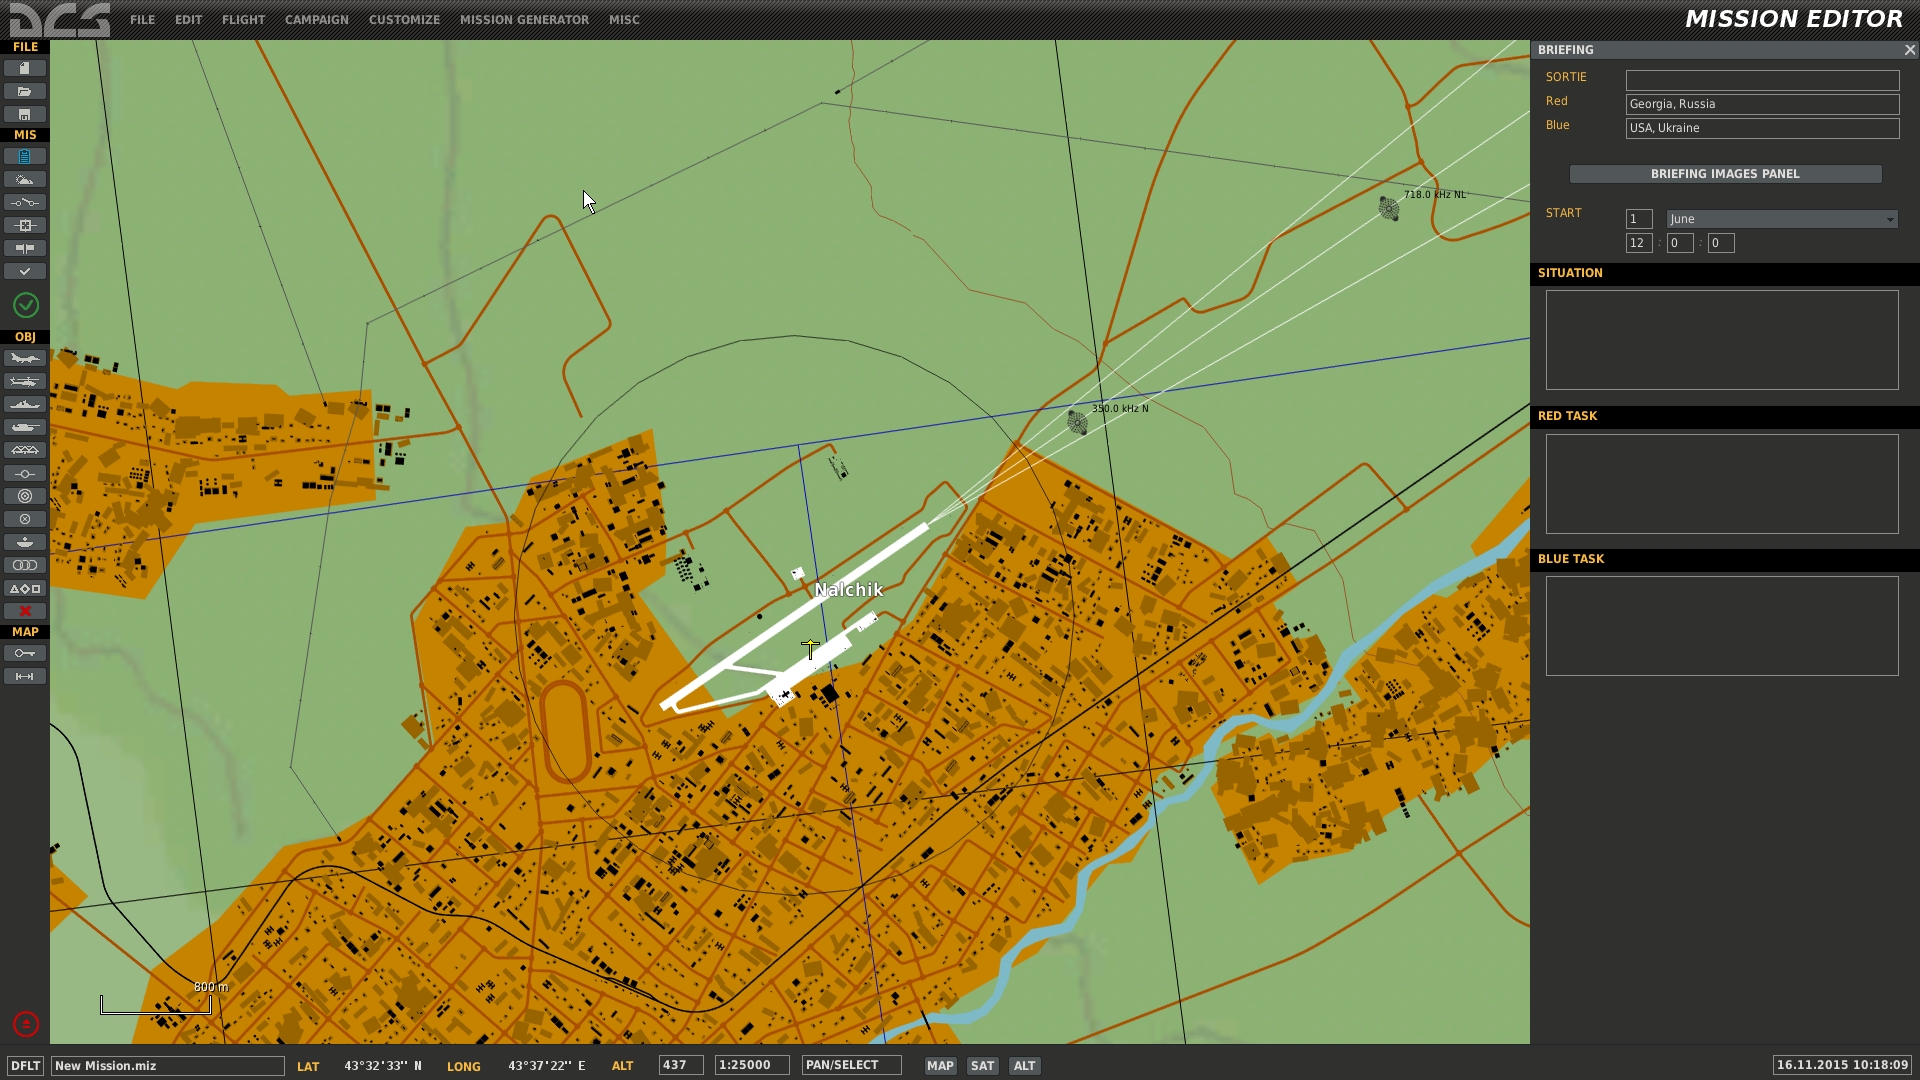Close the BRIEFING panel
This screenshot has height=1080, width=1920.
click(x=1910, y=50)
